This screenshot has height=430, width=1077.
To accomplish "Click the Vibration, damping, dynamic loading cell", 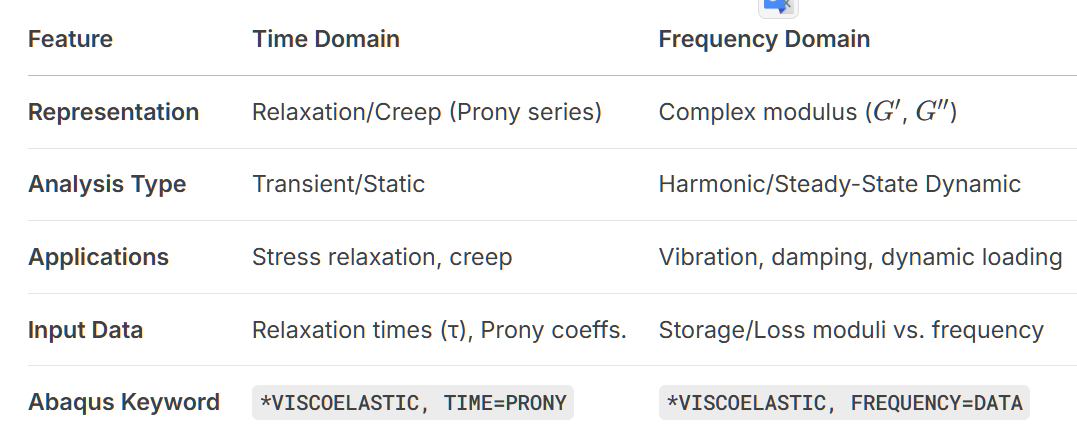I will 860,257.
